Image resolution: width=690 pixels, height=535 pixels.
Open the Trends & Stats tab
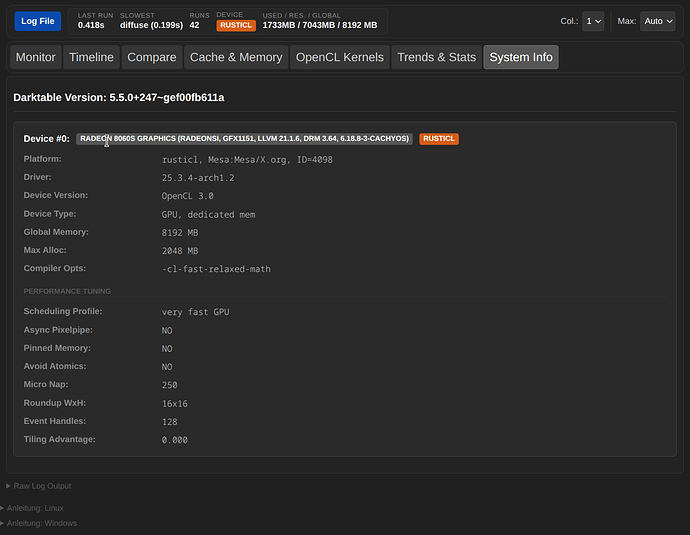(436, 58)
